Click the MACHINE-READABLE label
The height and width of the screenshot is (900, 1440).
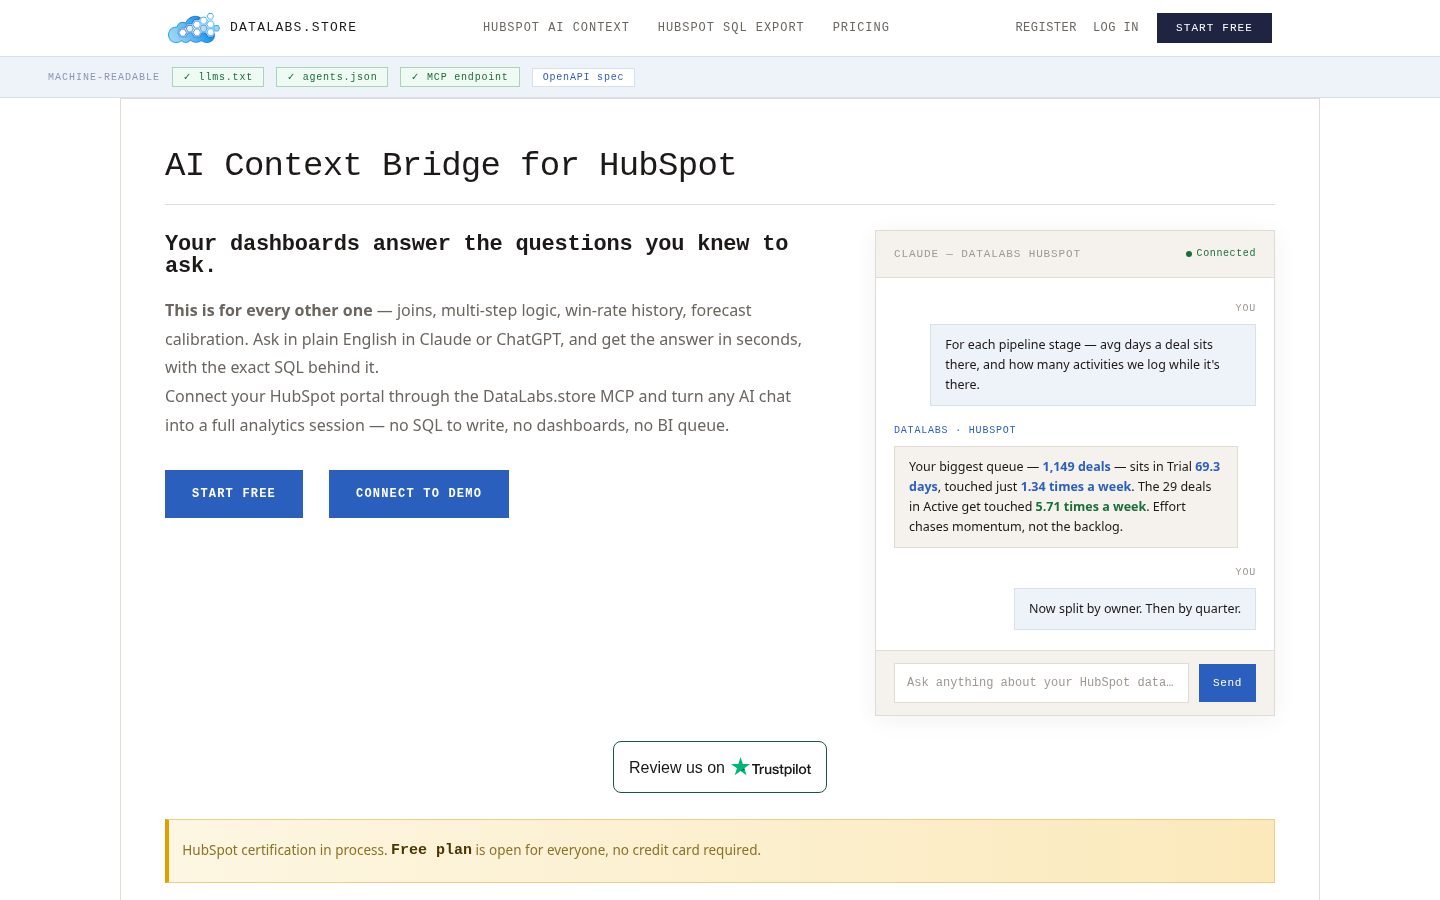coord(104,77)
